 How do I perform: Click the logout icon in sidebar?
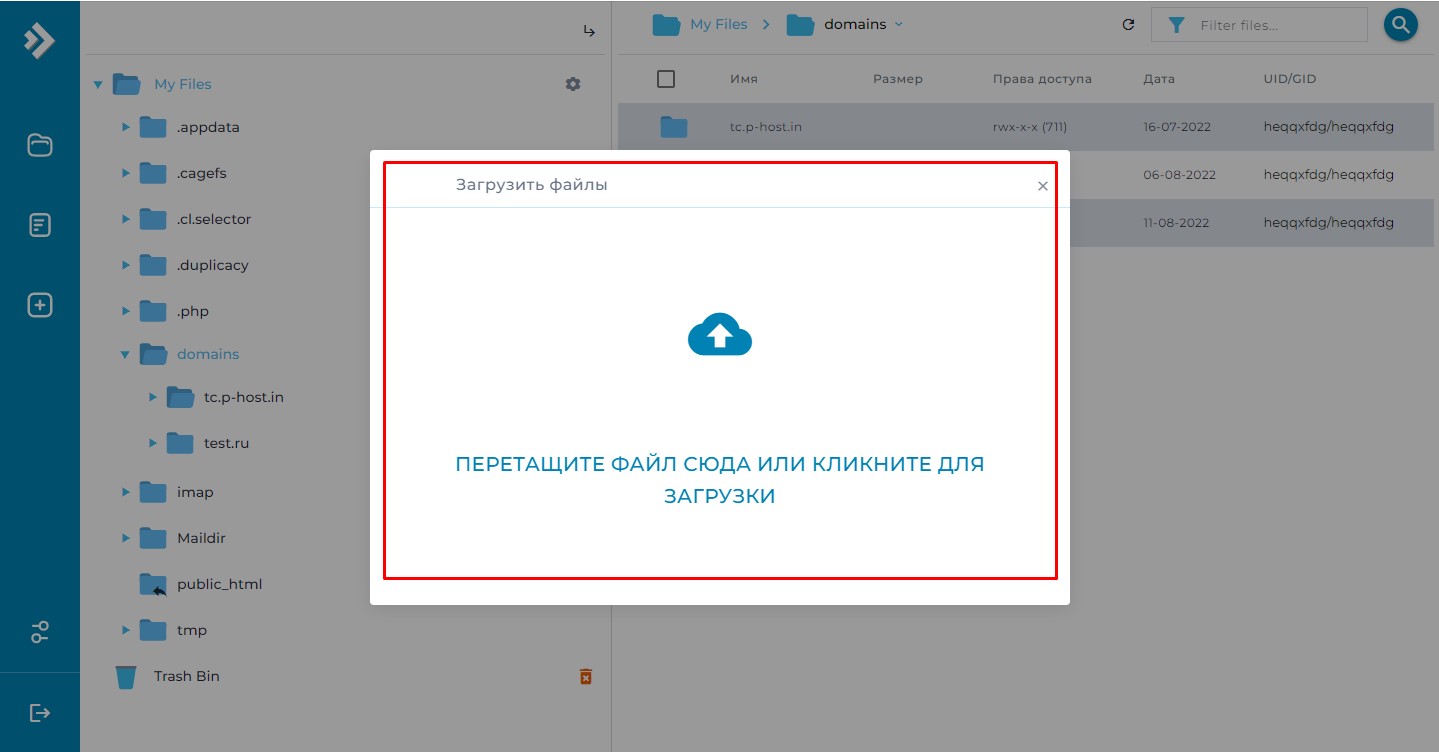tap(39, 713)
